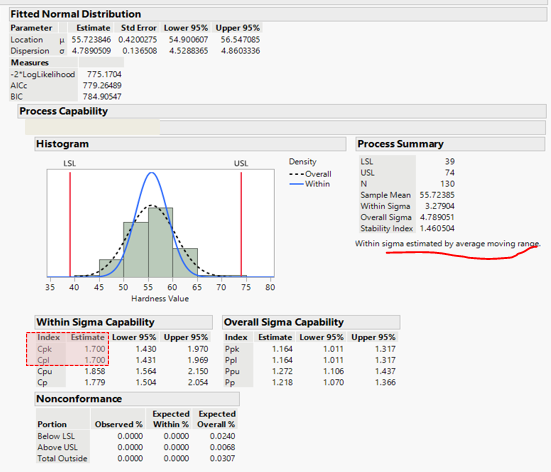The width and height of the screenshot is (551, 472).
Task: Select the BIC value 784.90547
Action: tap(102, 96)
